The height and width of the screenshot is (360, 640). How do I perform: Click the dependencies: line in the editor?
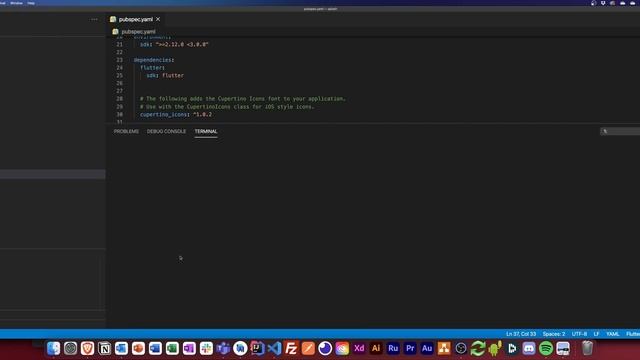pyautogui.click(x=154, y=60)
